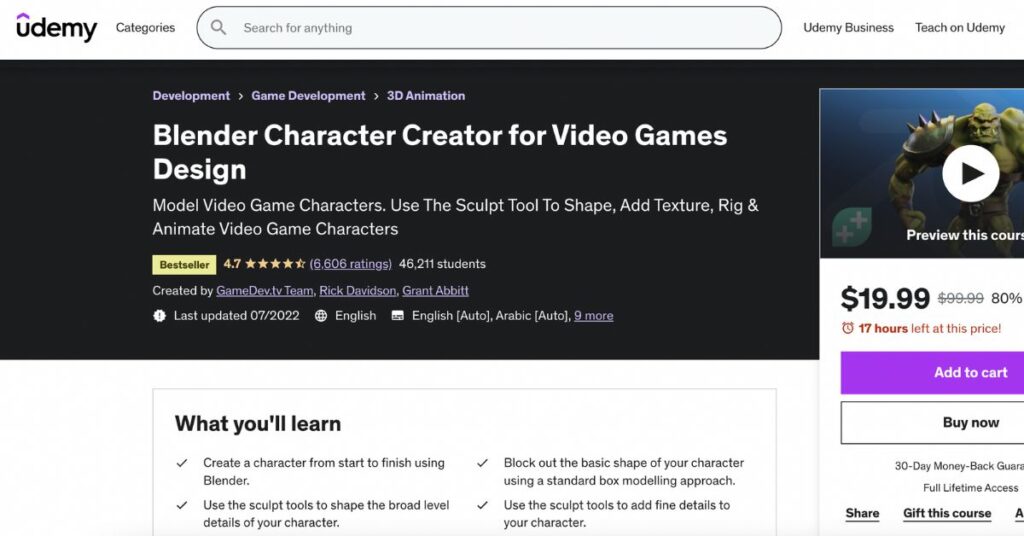Click the star rating icons
Screen dimensions: 1024x536
pos(275,264)
